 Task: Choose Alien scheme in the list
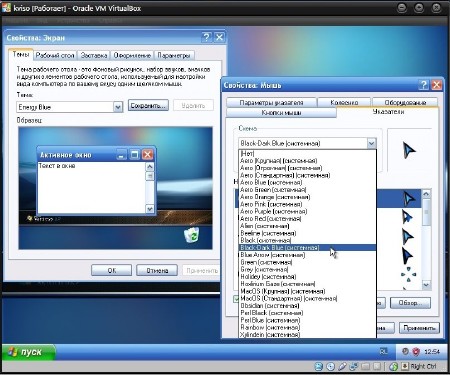(x=307, y=226)
